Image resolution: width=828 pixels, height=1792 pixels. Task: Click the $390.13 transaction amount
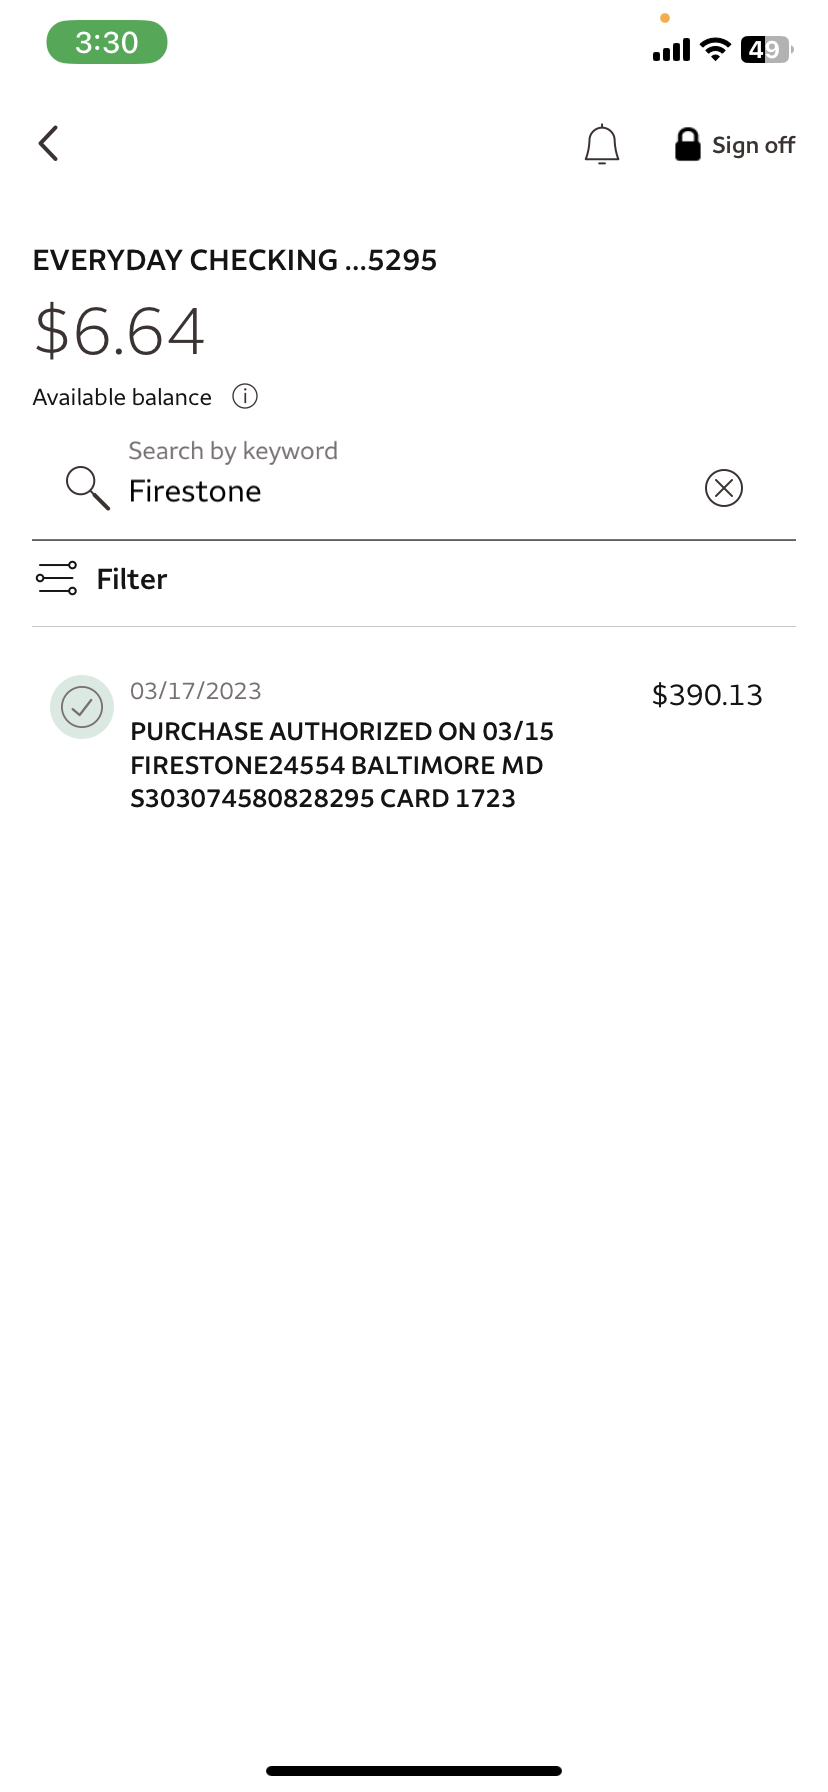(x=706, y=695)
